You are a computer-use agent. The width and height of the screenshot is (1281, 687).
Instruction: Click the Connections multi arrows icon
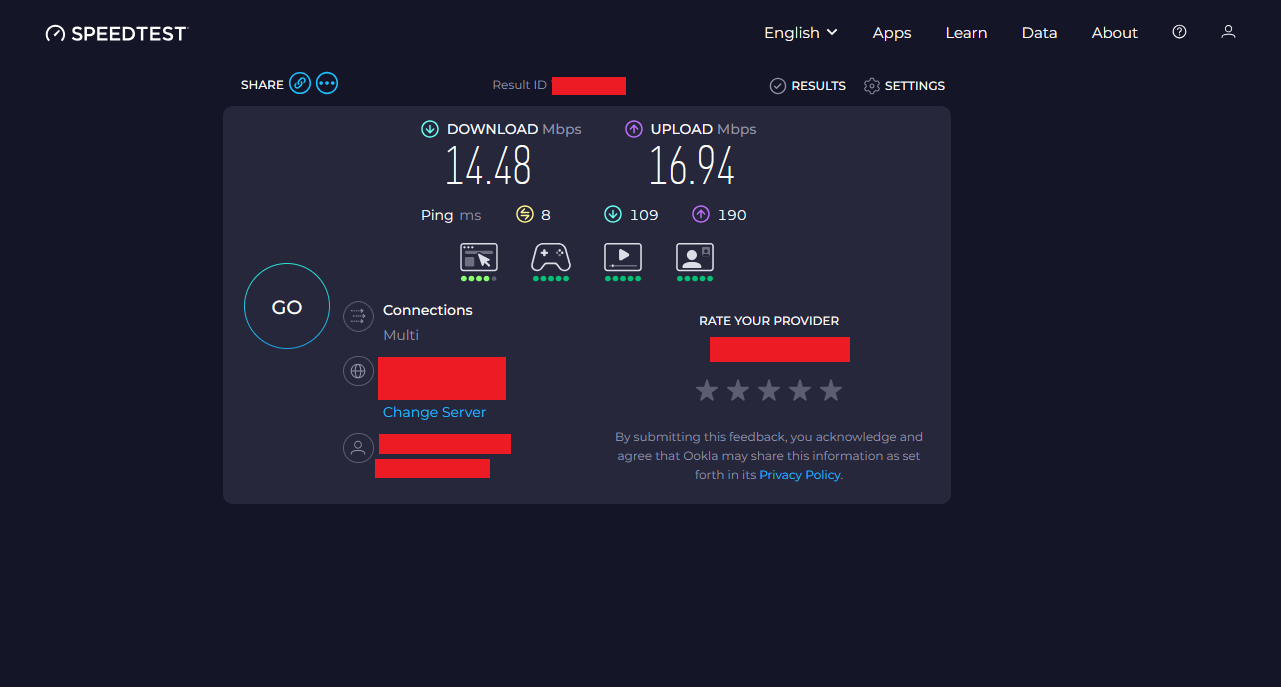[358, 316]
